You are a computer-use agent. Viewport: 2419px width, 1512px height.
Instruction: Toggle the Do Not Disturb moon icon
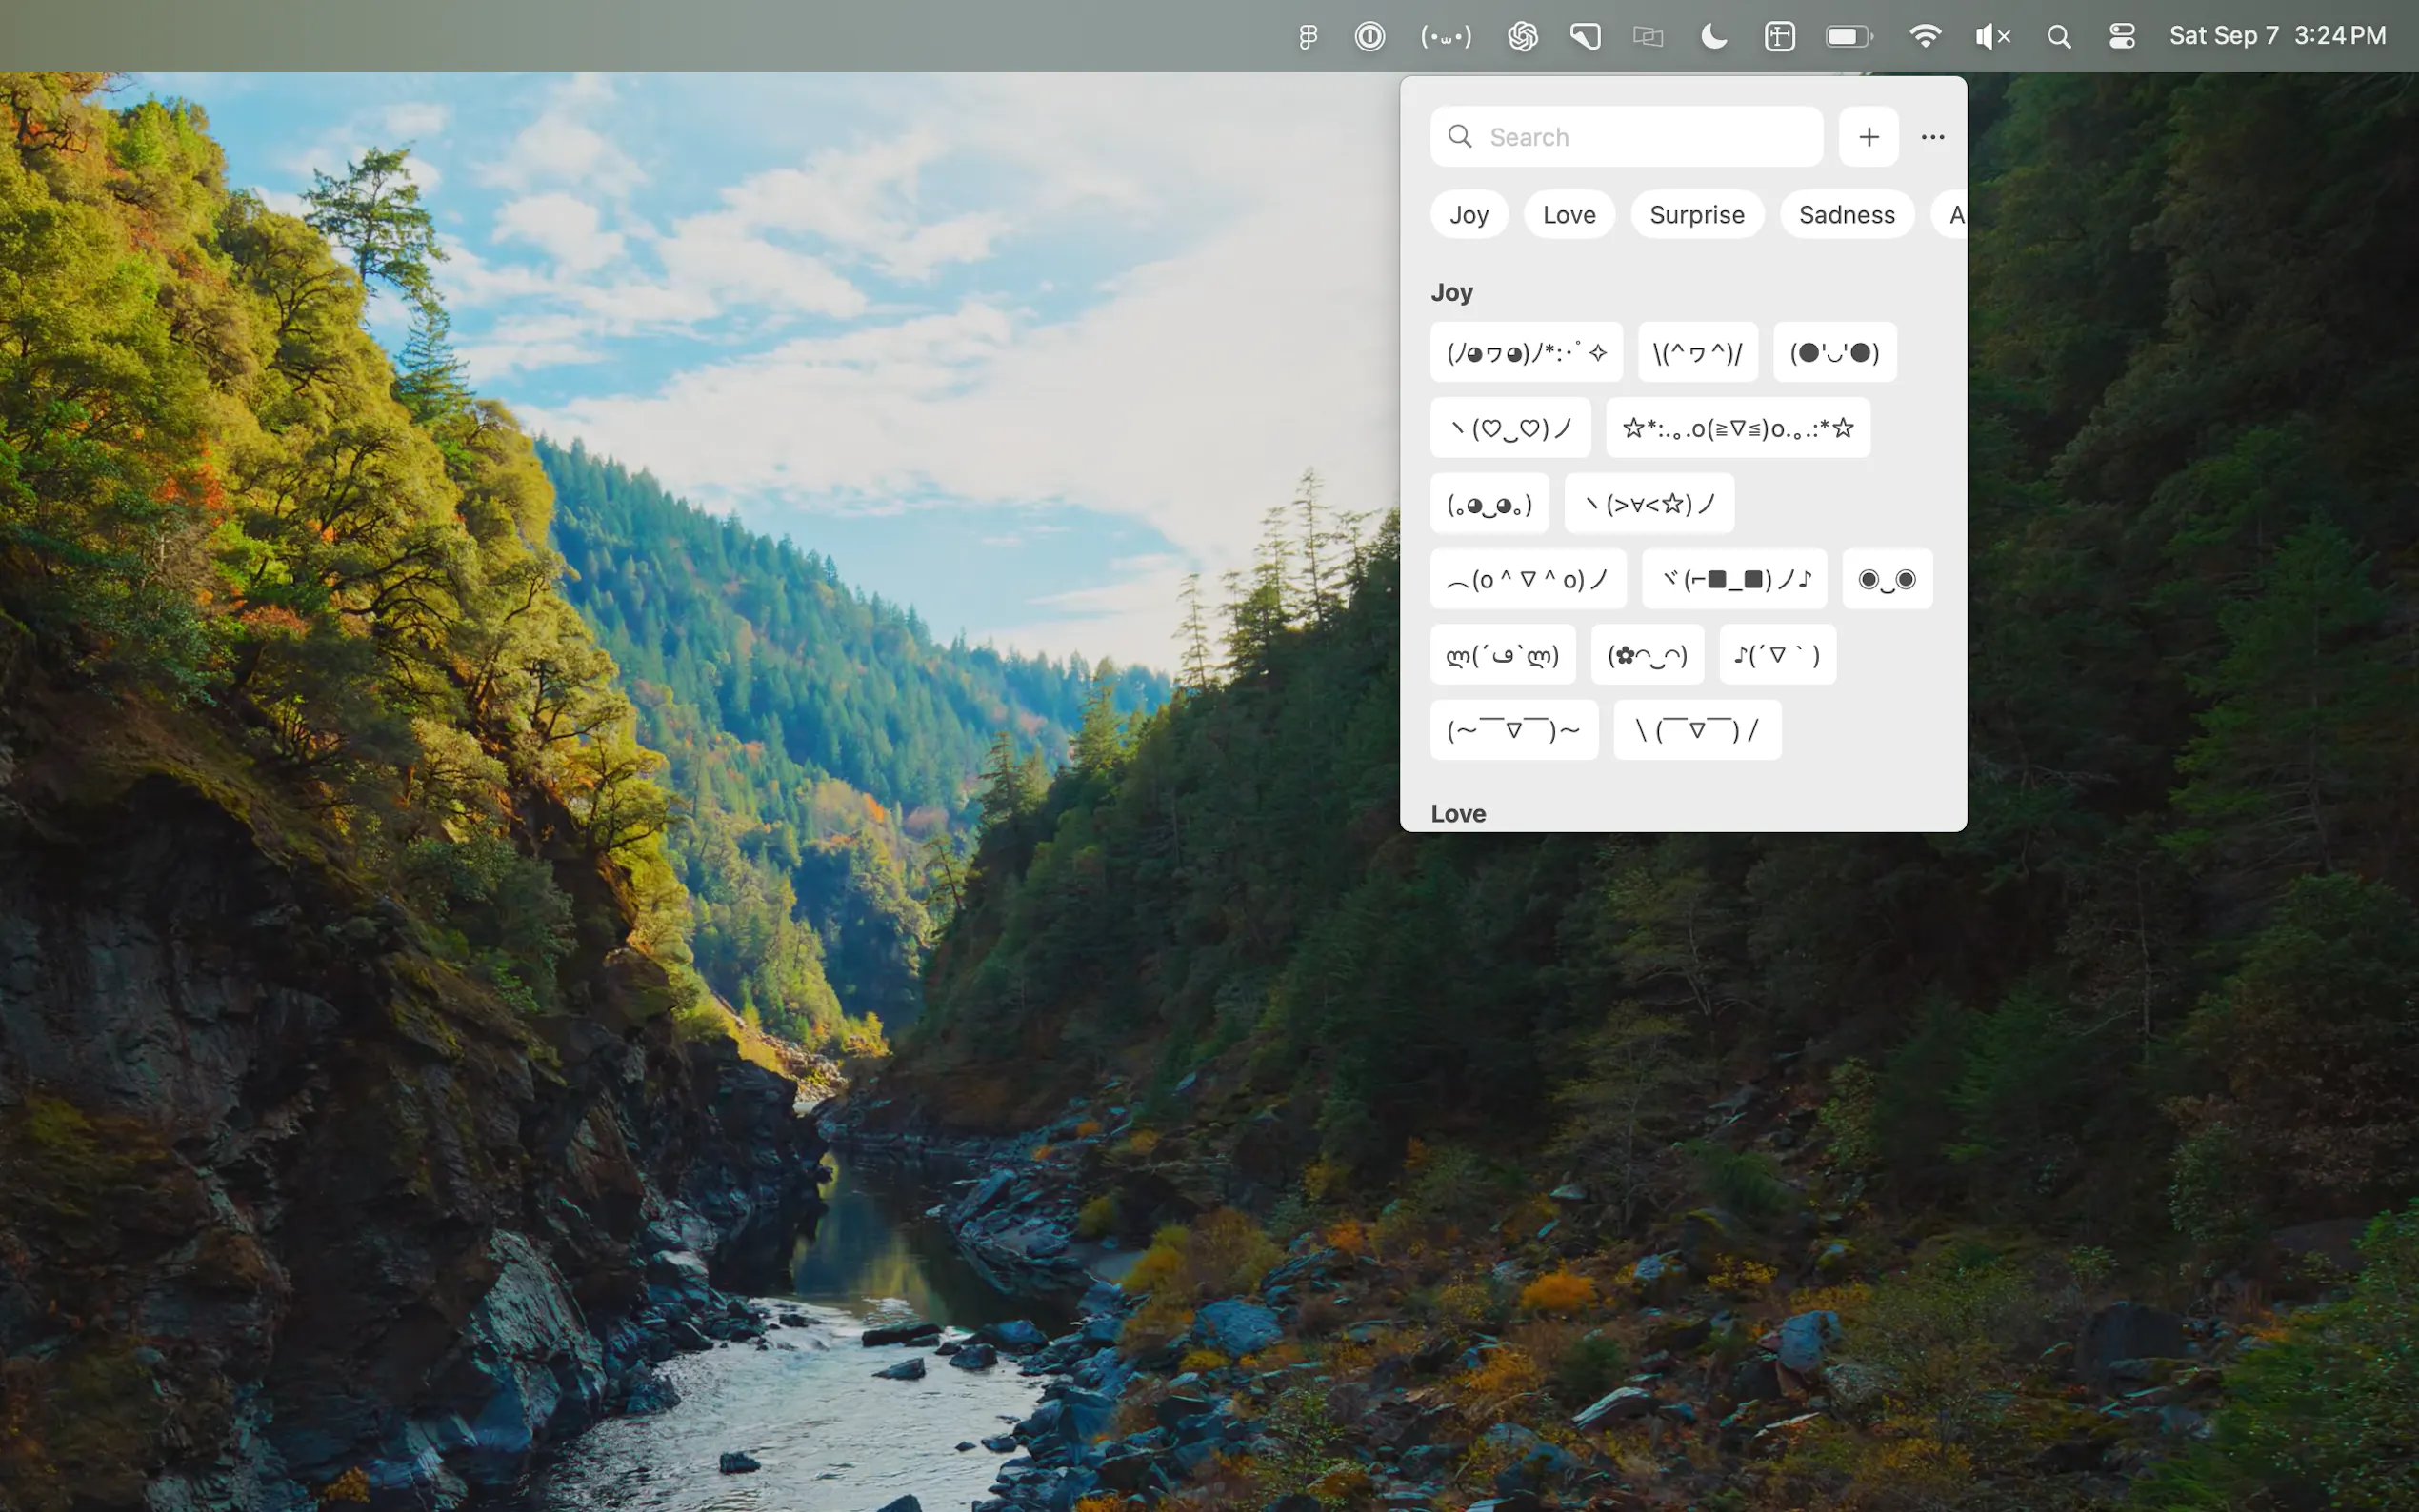(x=1713, y=37)
